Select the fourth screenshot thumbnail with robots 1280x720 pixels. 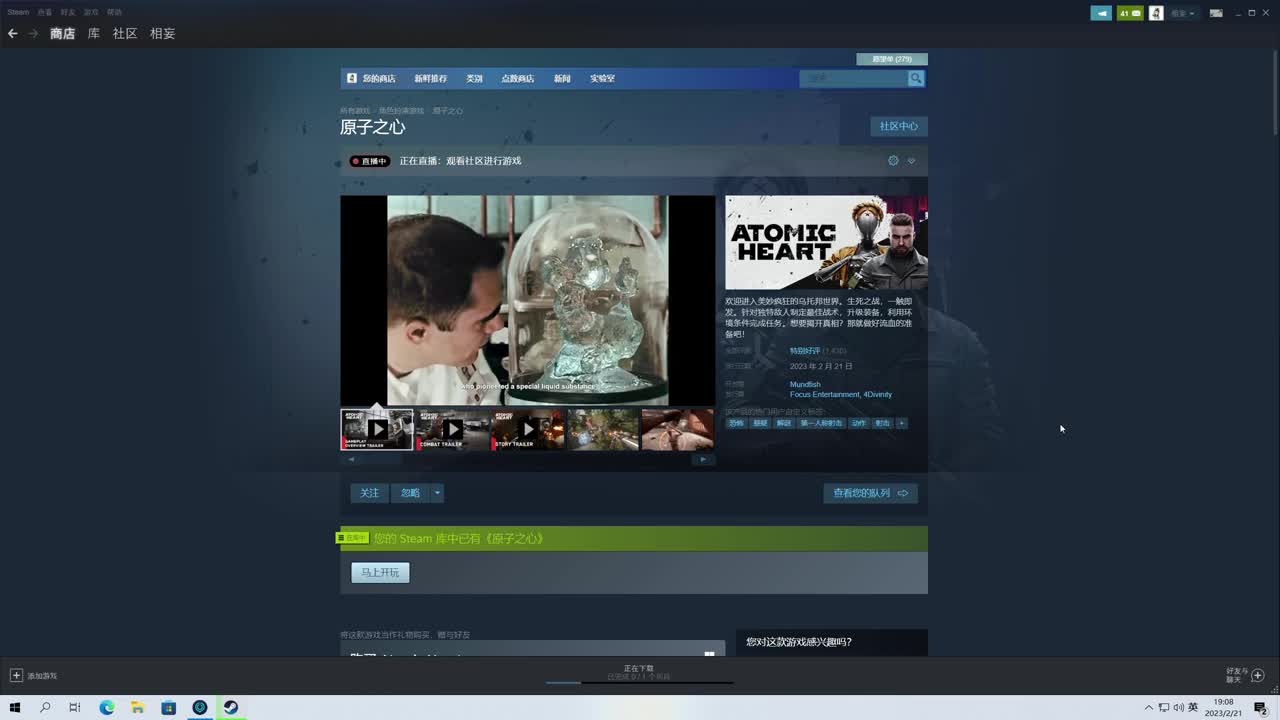pyautogui.click(x=603, y=429)
